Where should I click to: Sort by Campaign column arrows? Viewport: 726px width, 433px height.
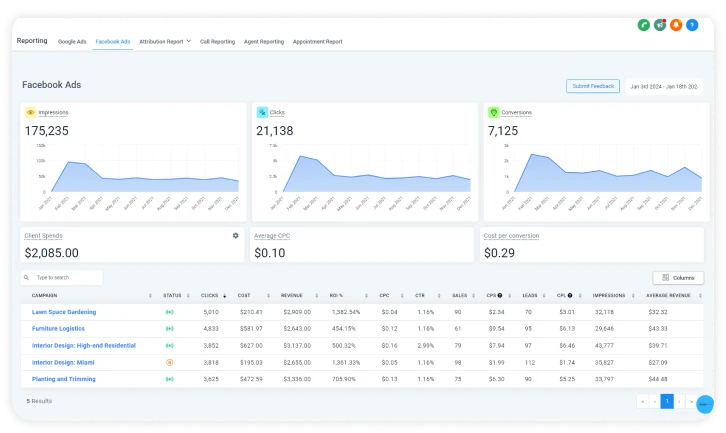click(150, 295)
